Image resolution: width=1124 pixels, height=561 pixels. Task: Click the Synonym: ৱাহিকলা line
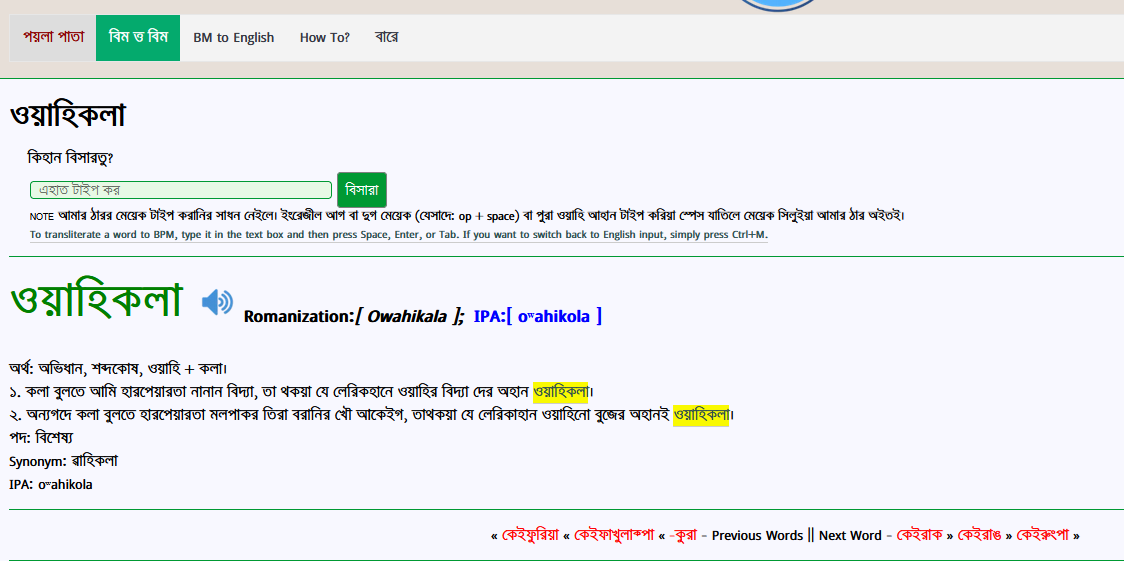pyautogui.click(x=64, y=461)
